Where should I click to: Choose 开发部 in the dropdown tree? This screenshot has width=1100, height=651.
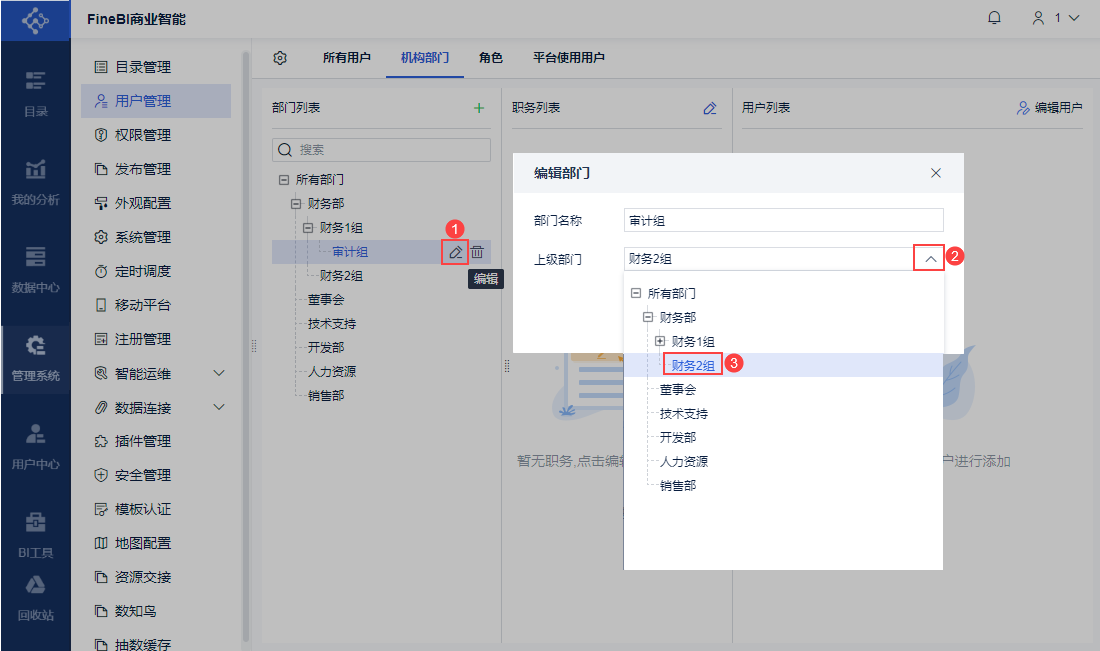click(x=678, y=438)
